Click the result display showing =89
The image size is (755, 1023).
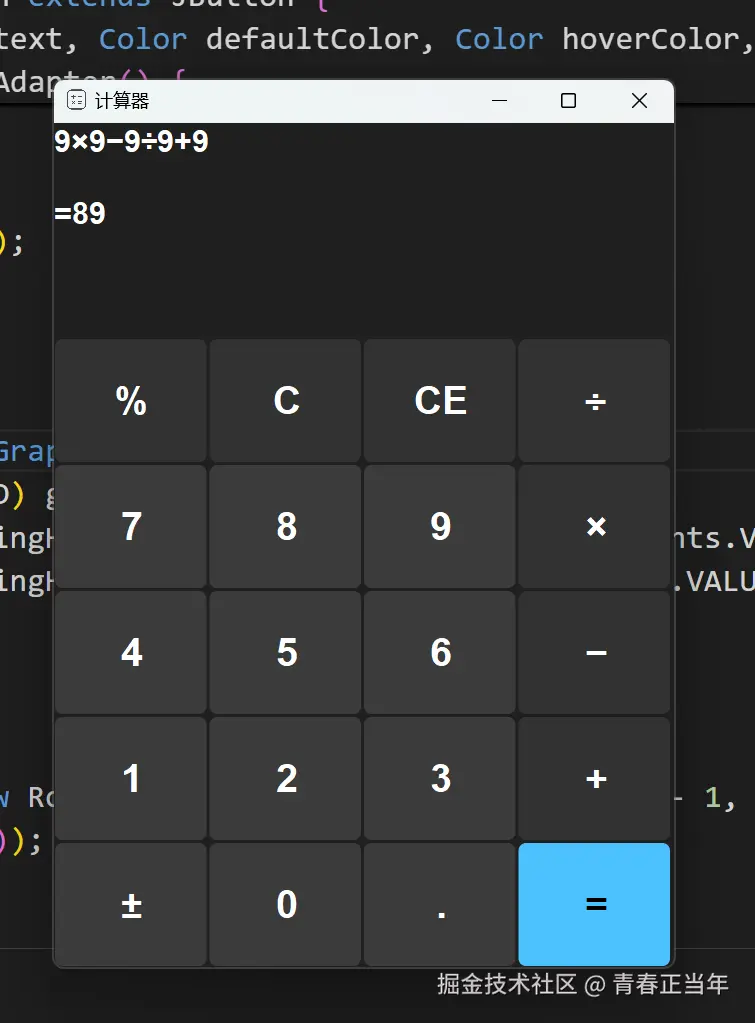tap(80, 213)
